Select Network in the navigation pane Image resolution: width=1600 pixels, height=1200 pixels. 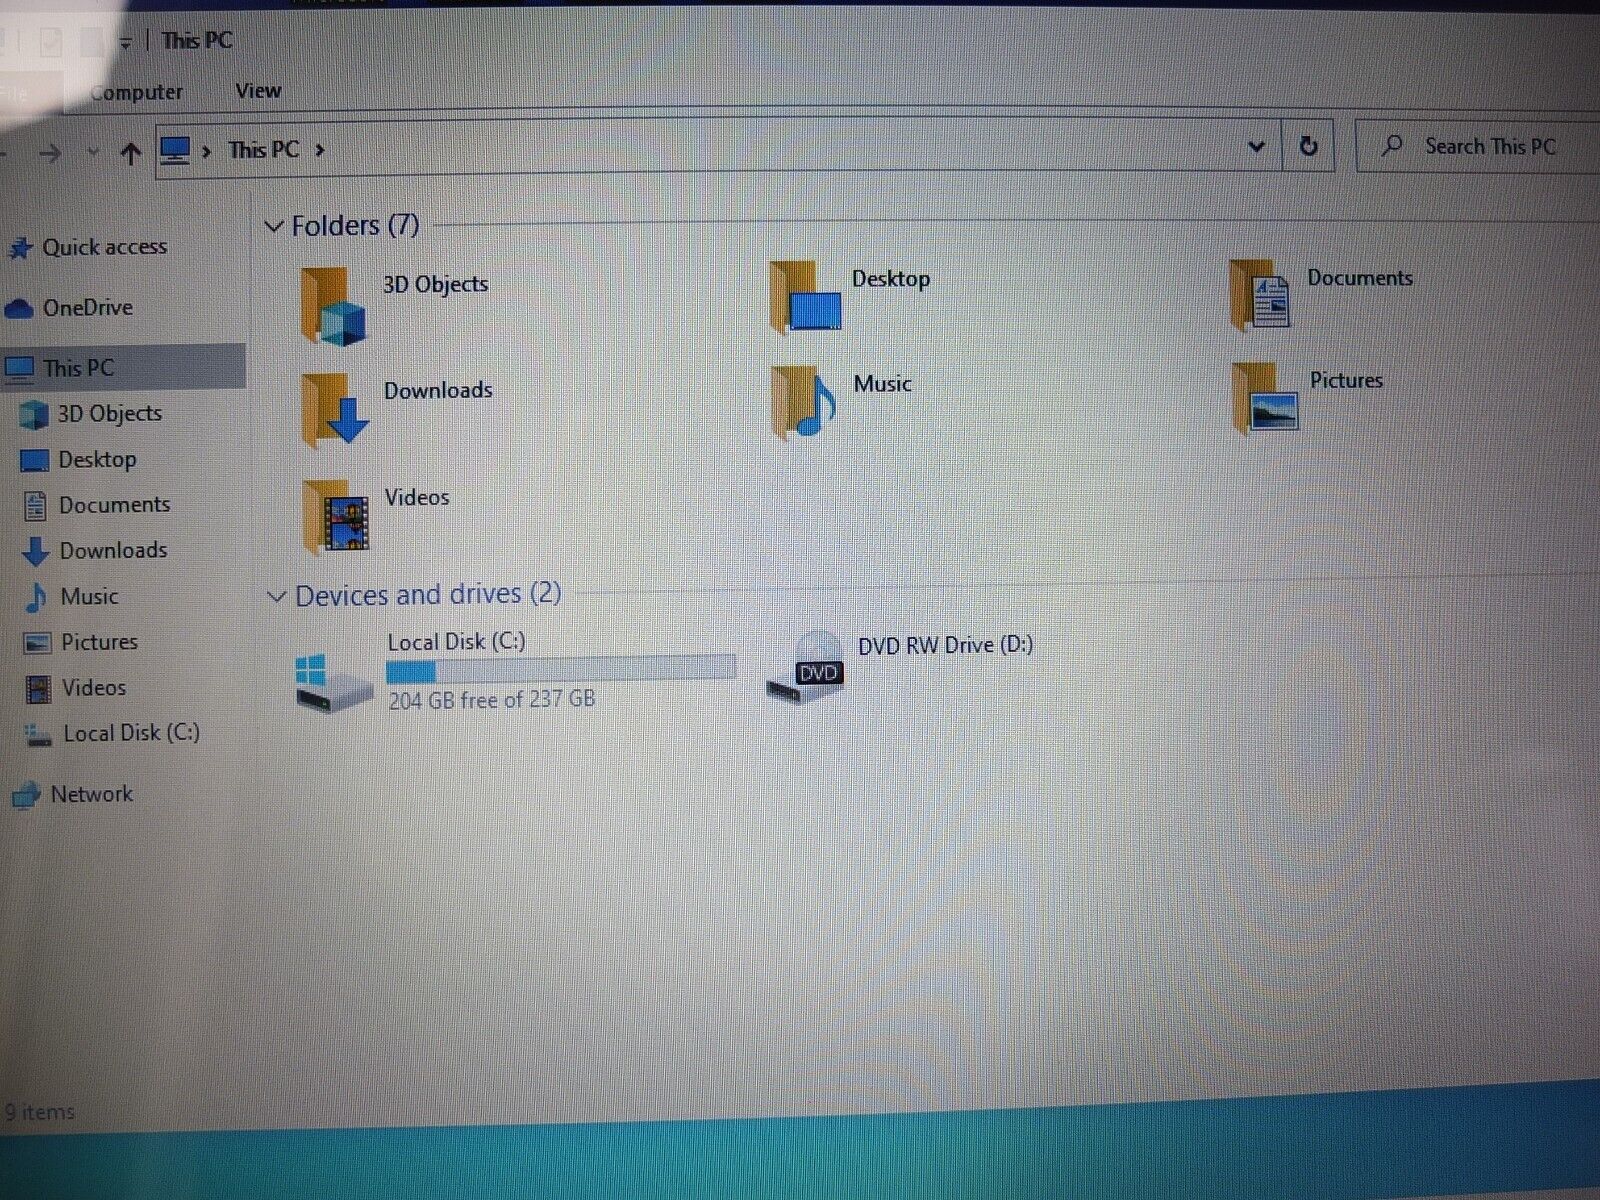[91, 794]
